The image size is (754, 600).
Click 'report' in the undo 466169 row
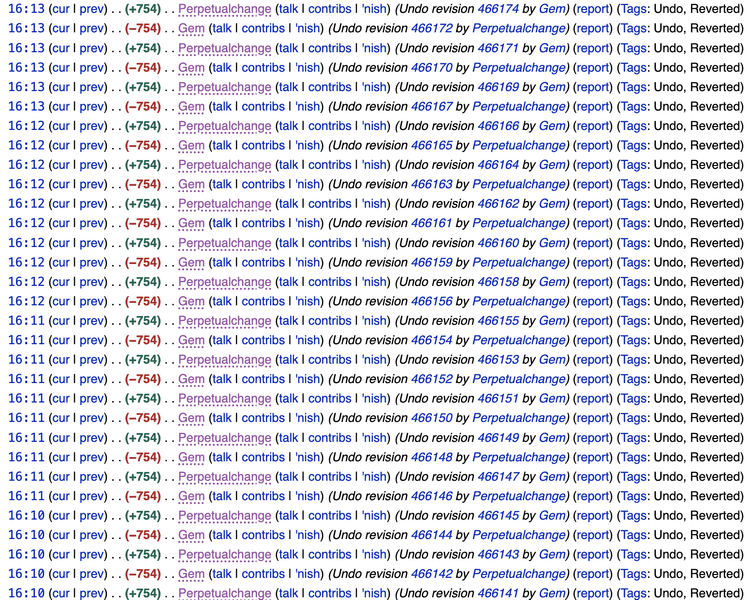click(592, 87)
